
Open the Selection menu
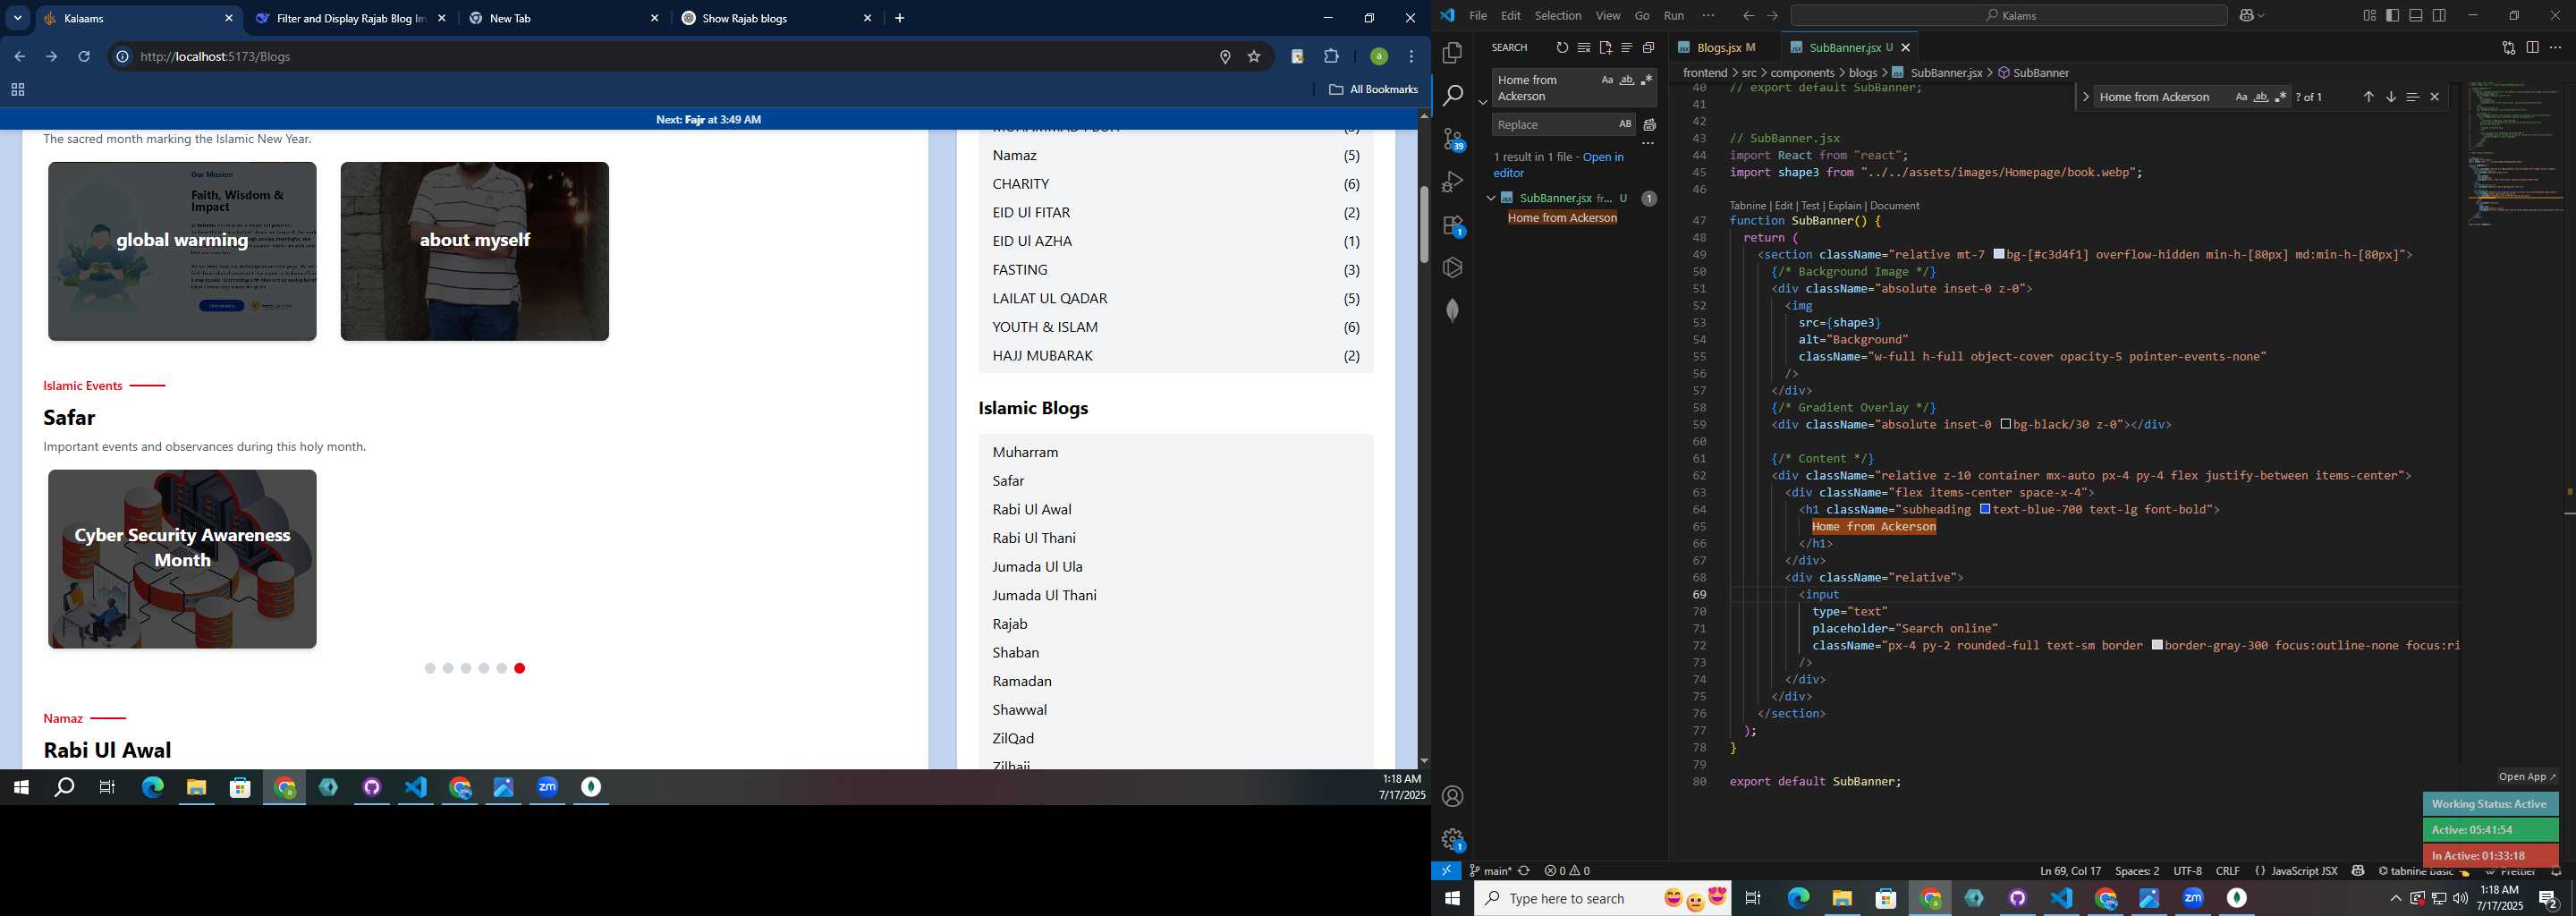tap(1558, 15)
